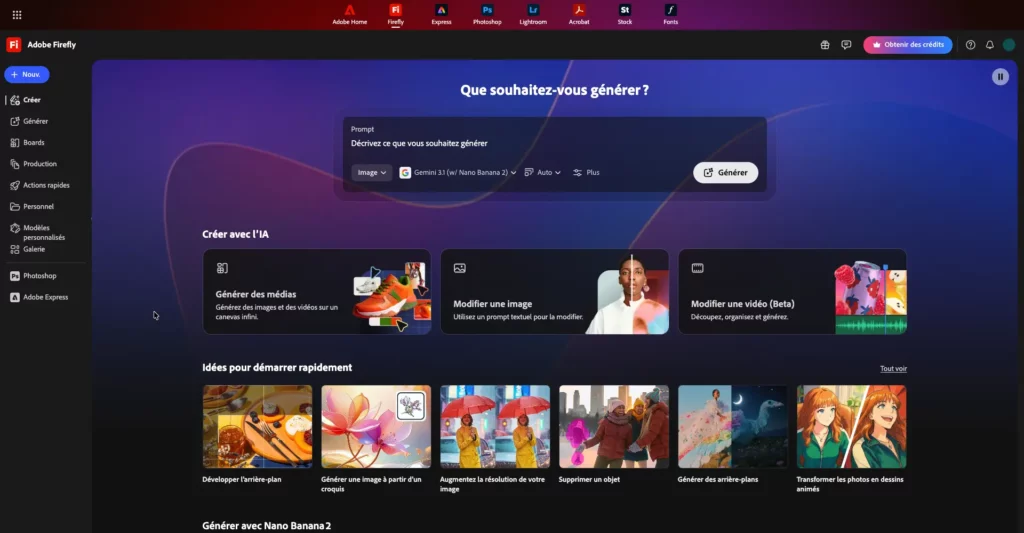The height and width of the screenshot is (533, 1024).
Task: Open Modifier une image card
Action: coord(554,291)
